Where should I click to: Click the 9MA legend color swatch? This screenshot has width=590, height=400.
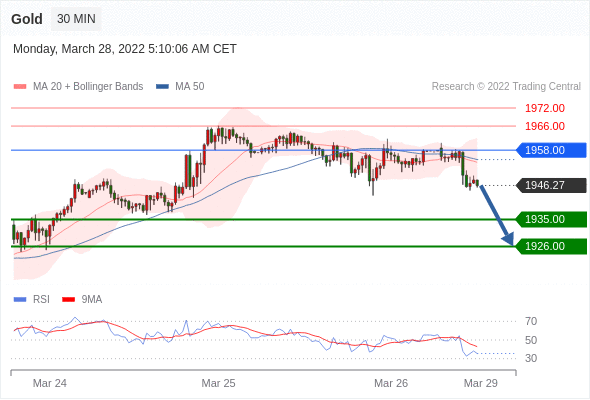(68, 300)
